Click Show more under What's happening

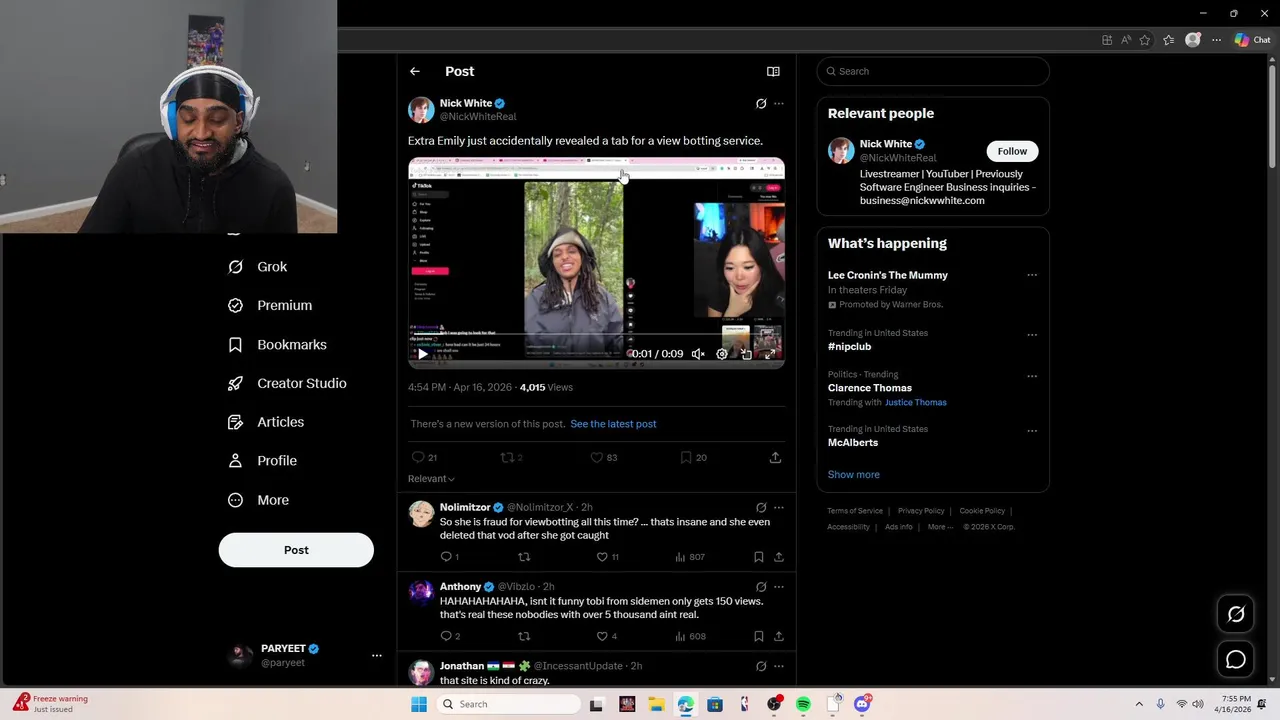pos(853,474)
